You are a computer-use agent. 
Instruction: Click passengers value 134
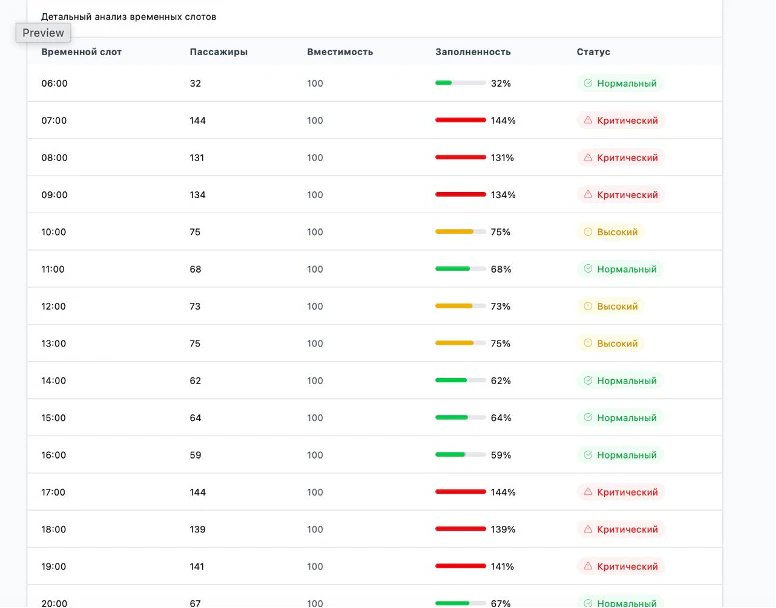point(197,195)
